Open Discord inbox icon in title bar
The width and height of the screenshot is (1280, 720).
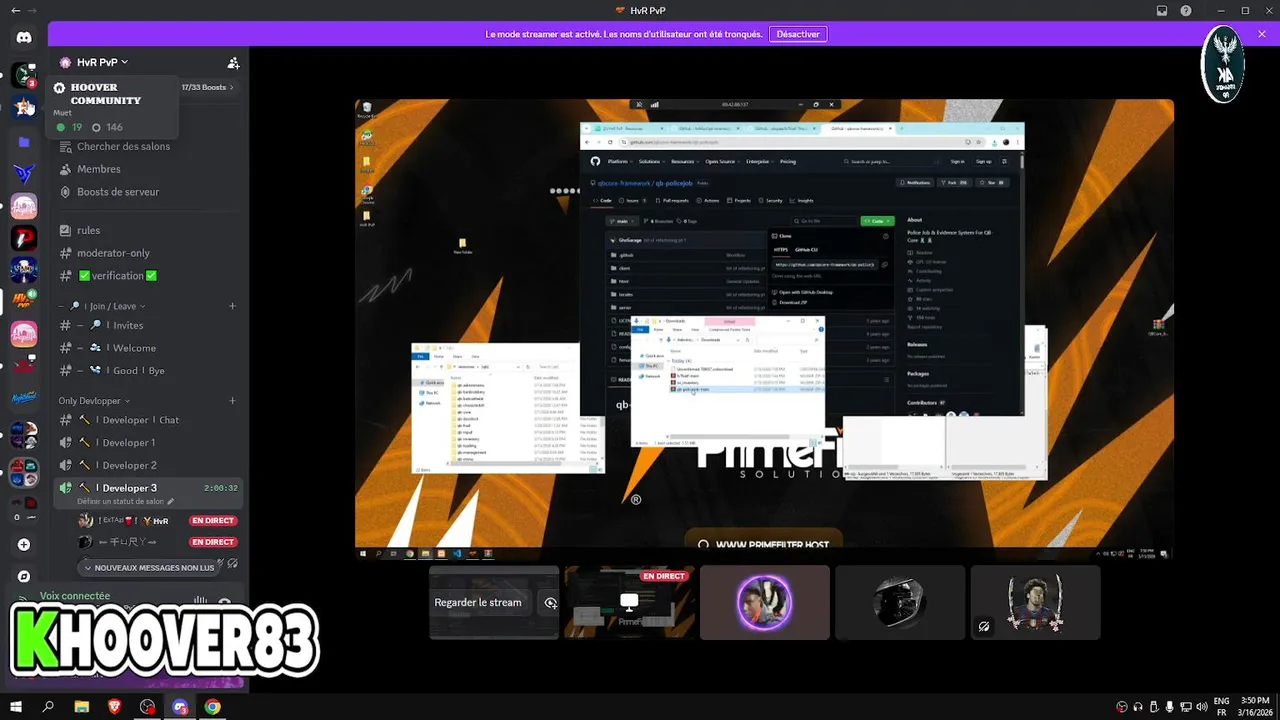pyautogui.click(x=1162, y=10)
